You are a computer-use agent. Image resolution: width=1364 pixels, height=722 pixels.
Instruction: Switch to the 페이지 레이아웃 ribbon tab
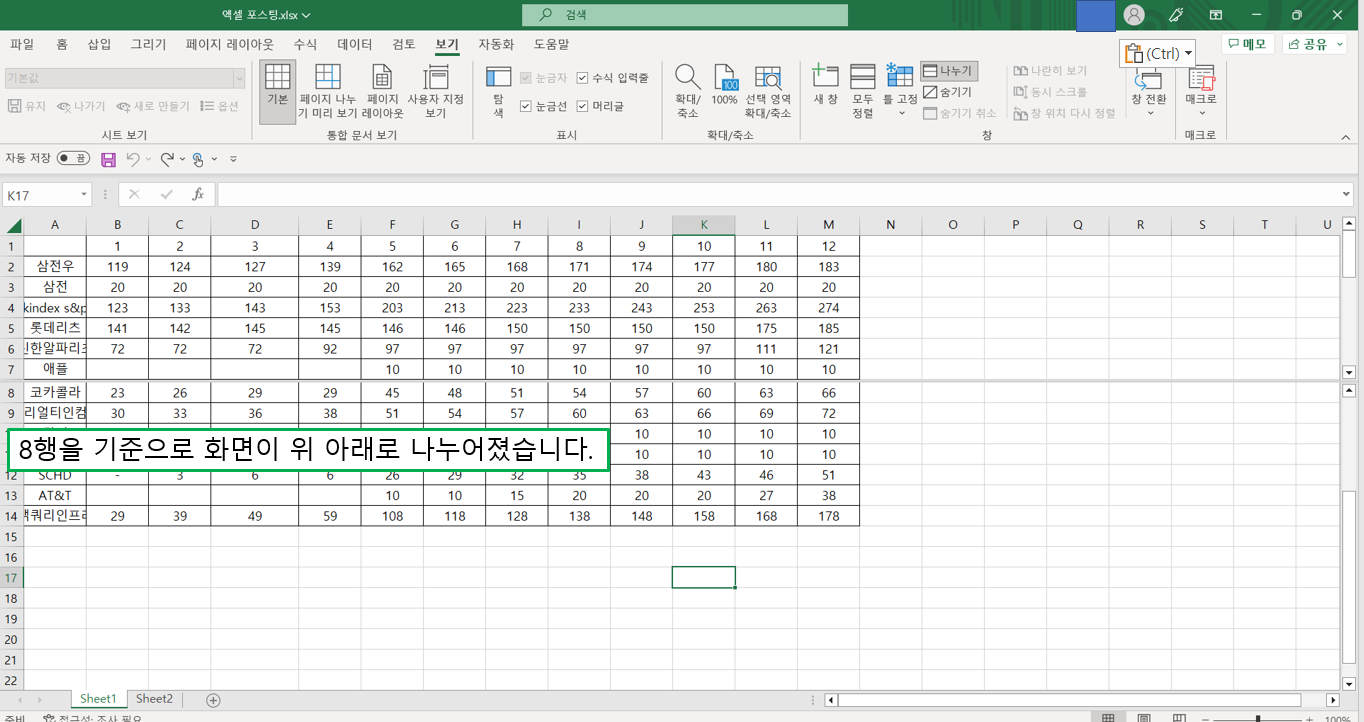click(x=229, y=44)
